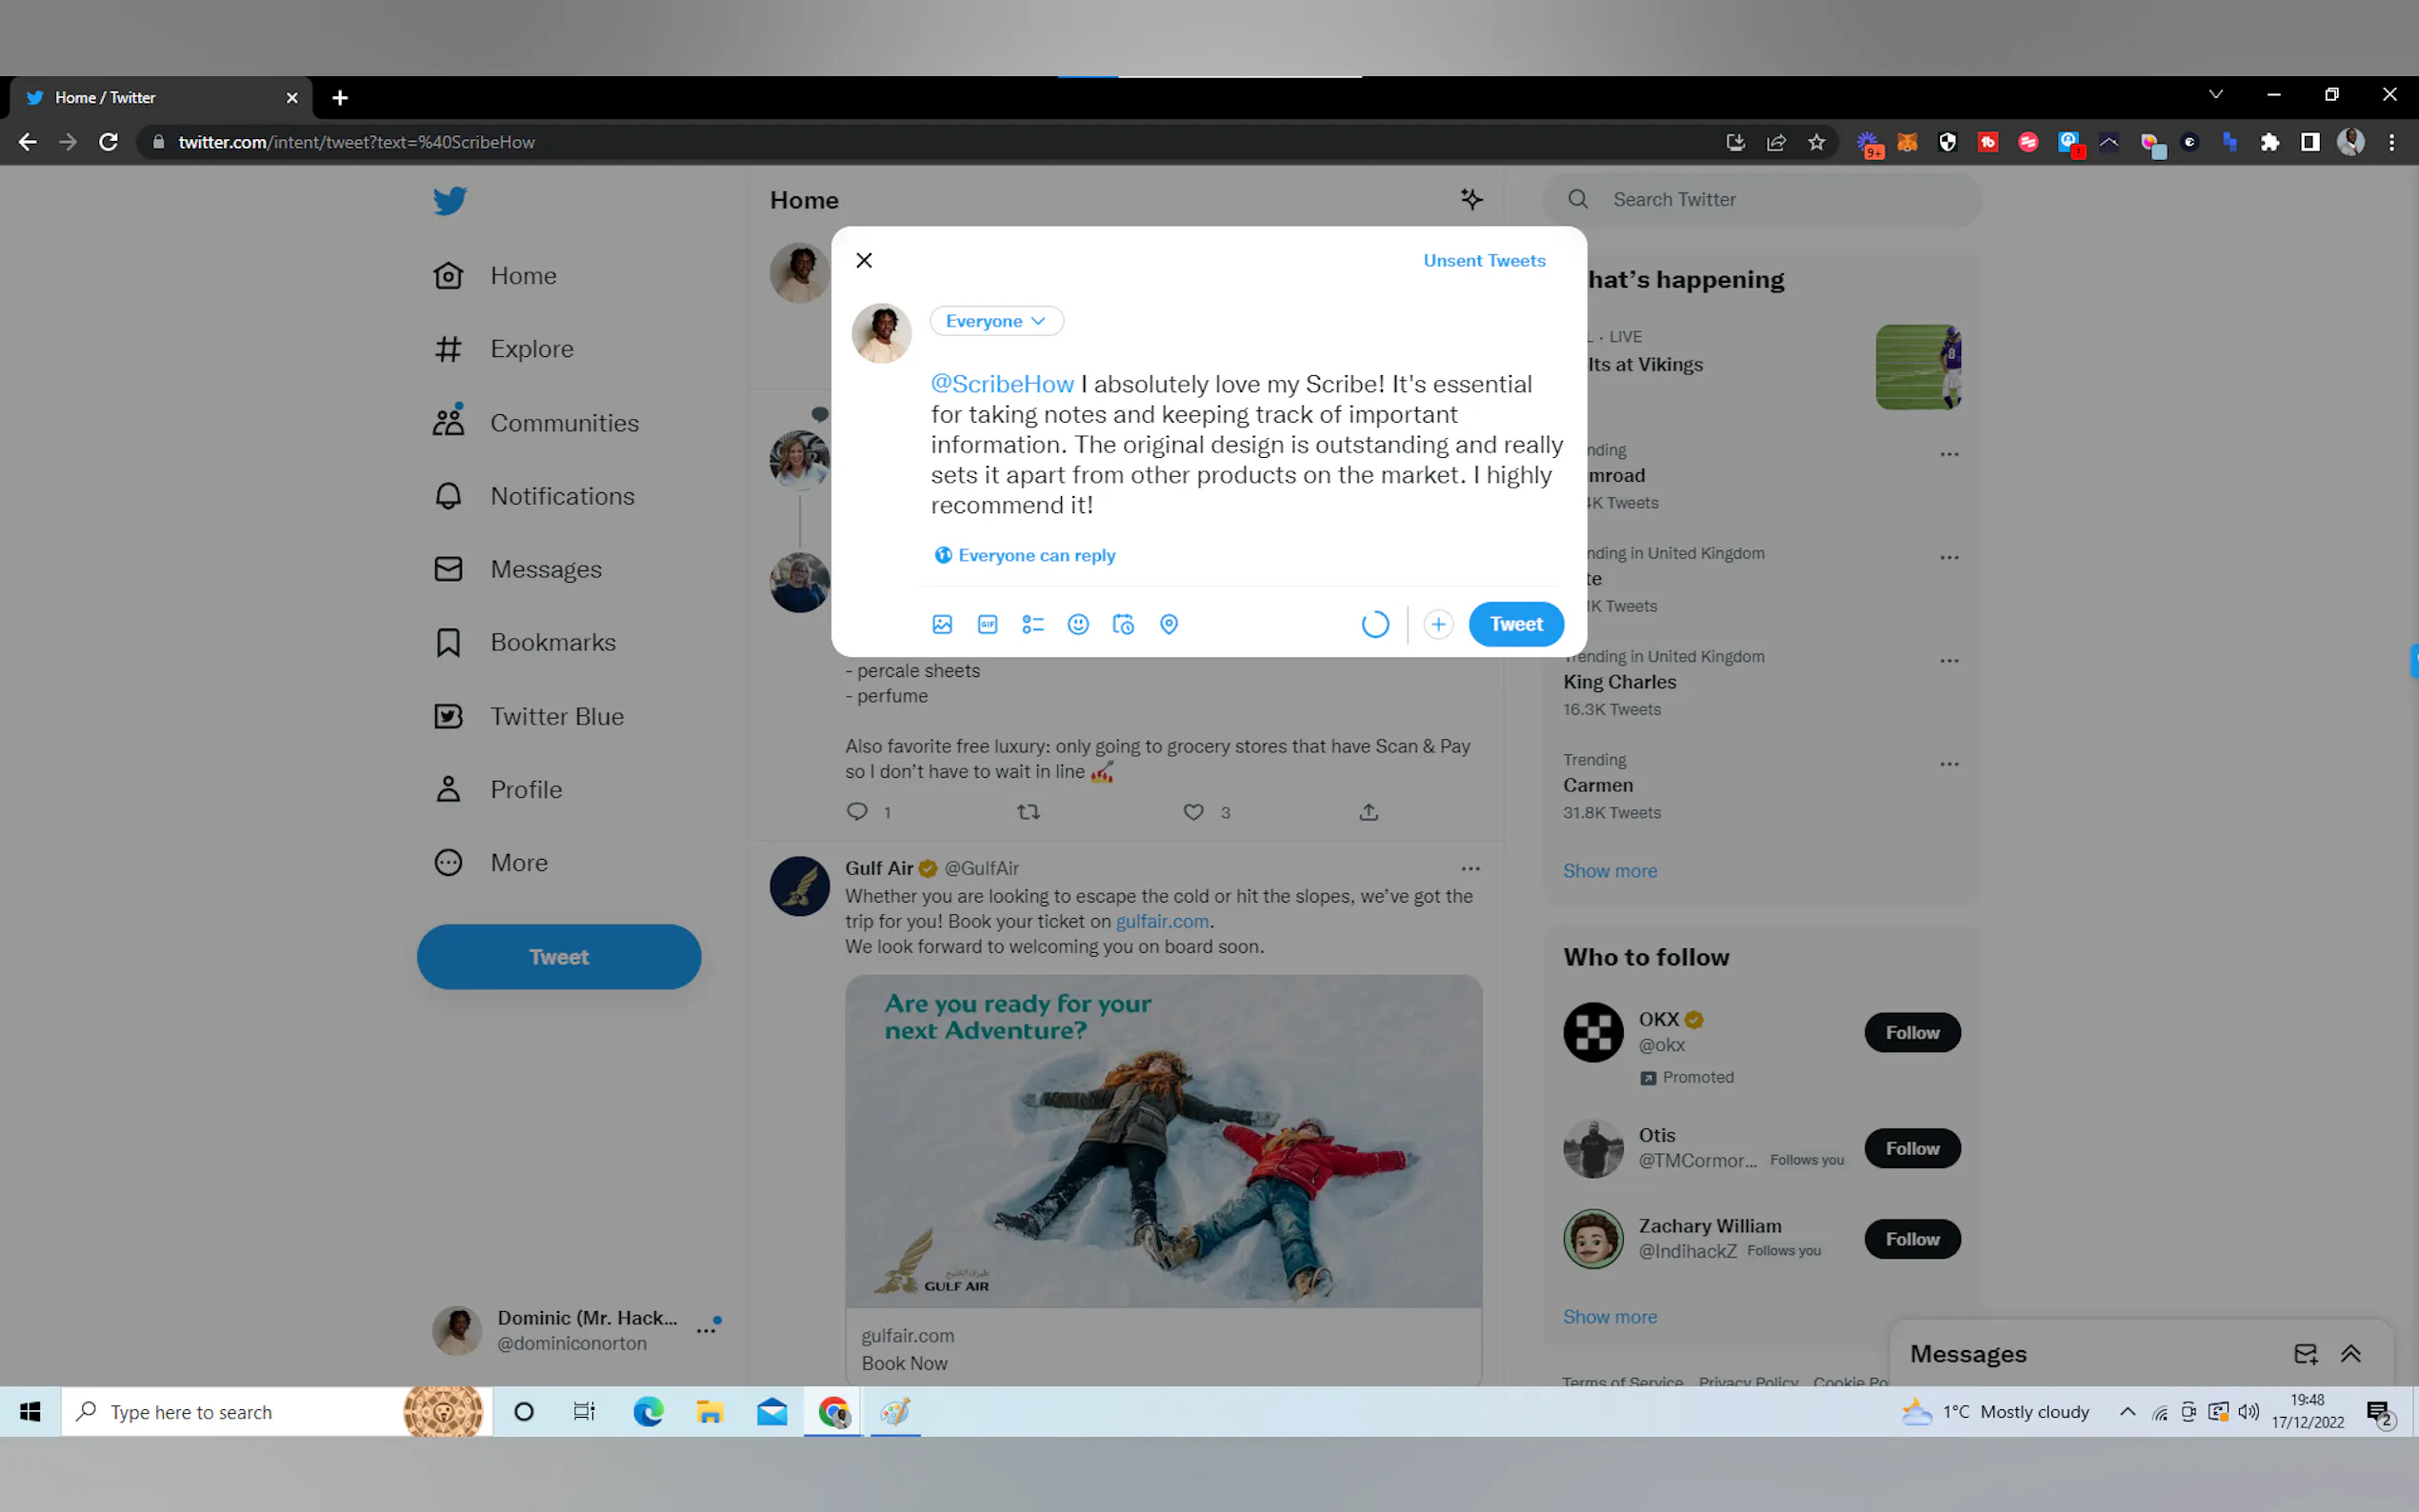Screen dimensions: 2419x1512
Task: Schedule the tweet via calendar icon
Action: (1123, 624)
